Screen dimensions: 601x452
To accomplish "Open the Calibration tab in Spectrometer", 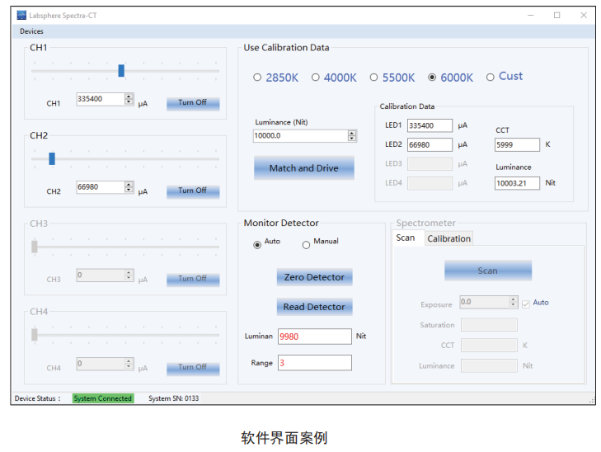I will tap(448, 238).
